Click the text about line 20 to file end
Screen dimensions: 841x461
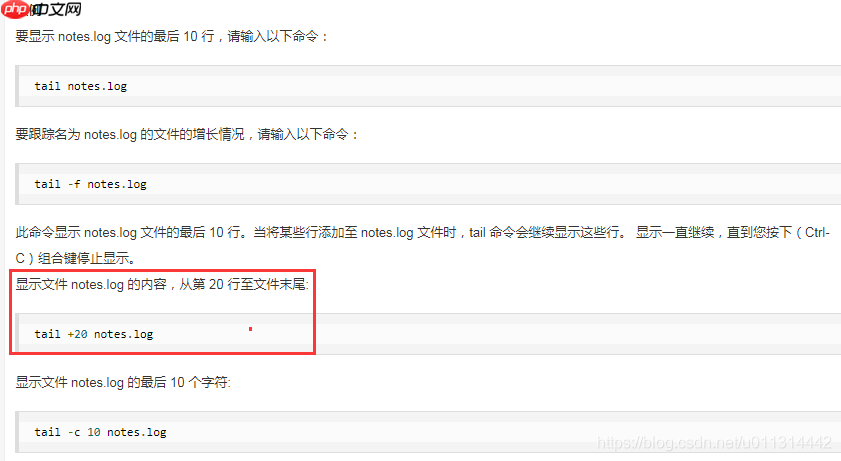(x=162, y=284)
